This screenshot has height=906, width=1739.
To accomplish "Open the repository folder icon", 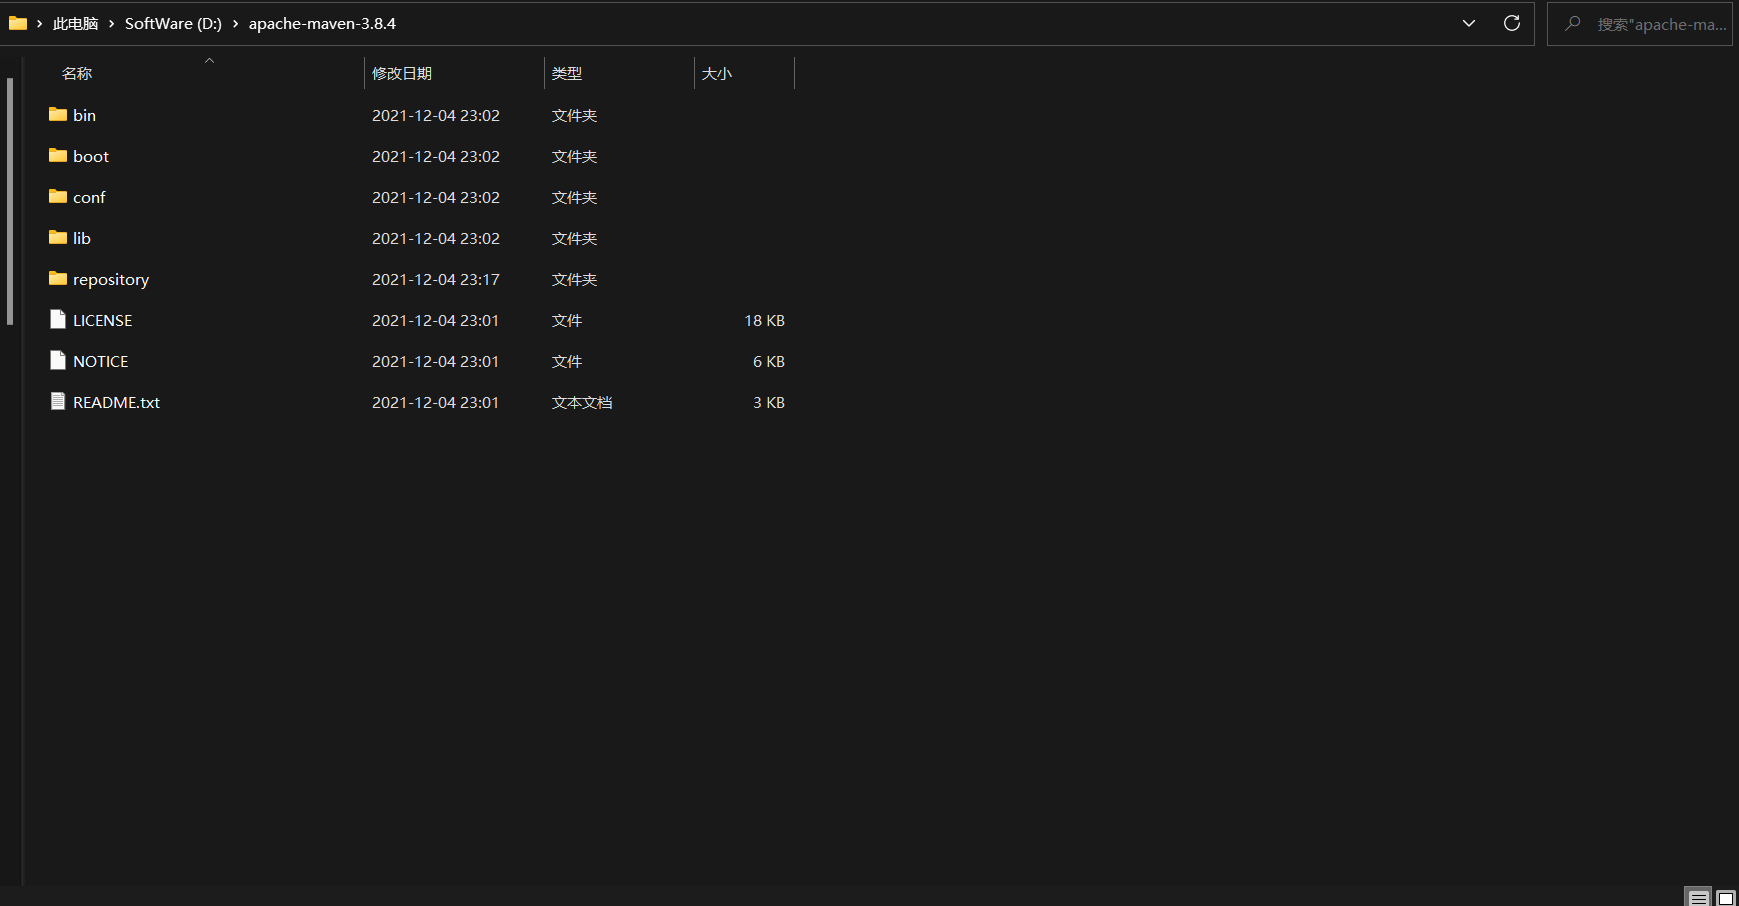I will (58, 279).
